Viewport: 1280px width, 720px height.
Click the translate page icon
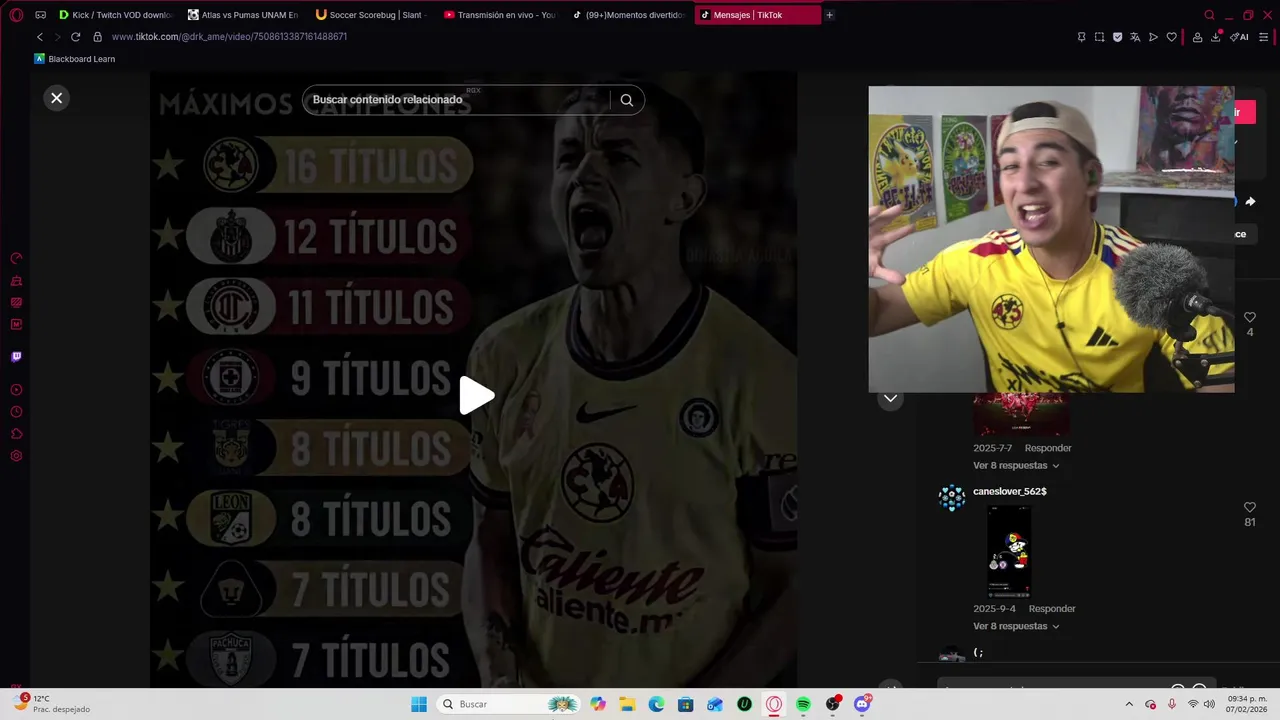(1135, 37)
